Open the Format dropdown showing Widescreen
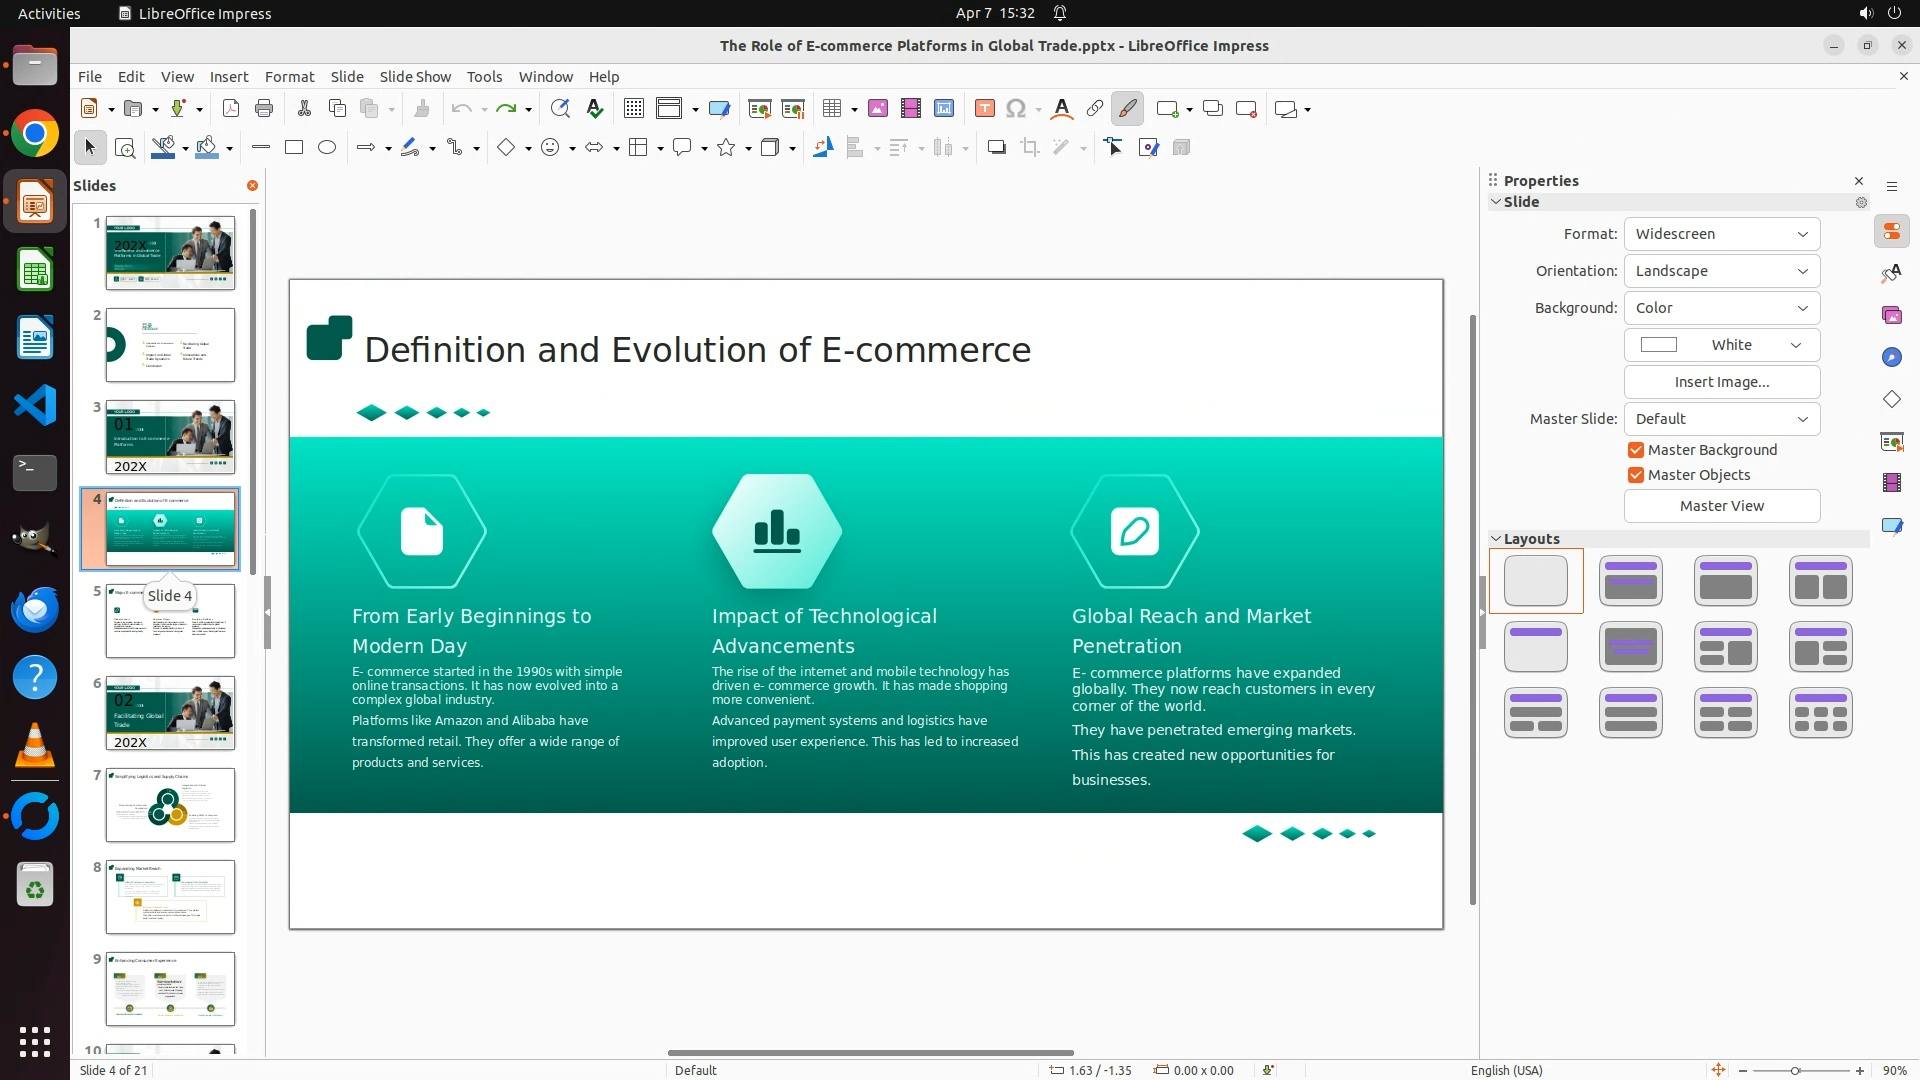1920x1080 pixels. click(x=1721, y=234)
